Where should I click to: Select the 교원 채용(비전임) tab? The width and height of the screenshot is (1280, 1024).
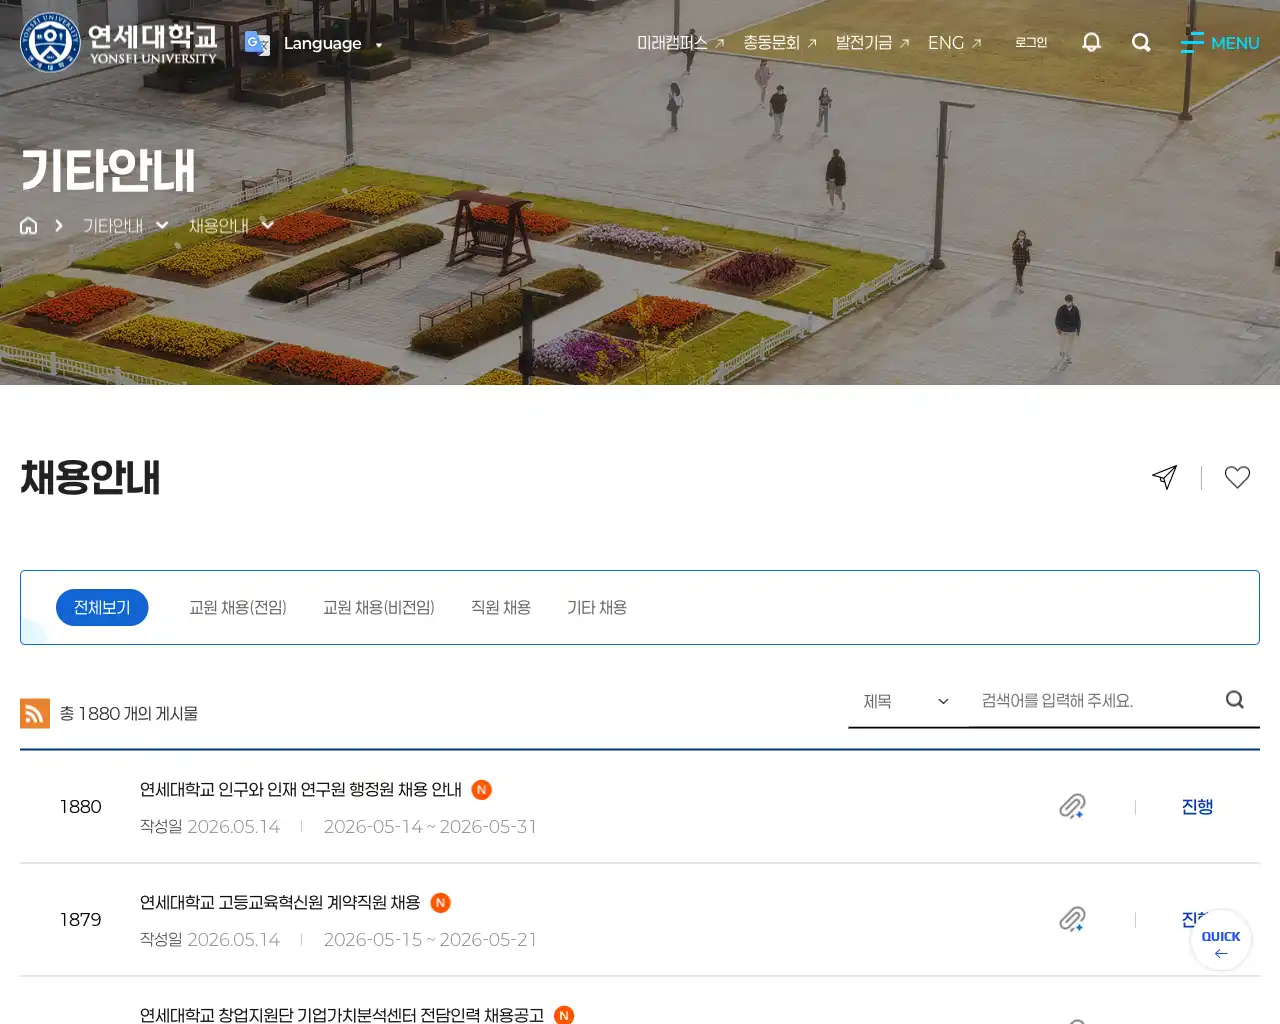(379, 608)
